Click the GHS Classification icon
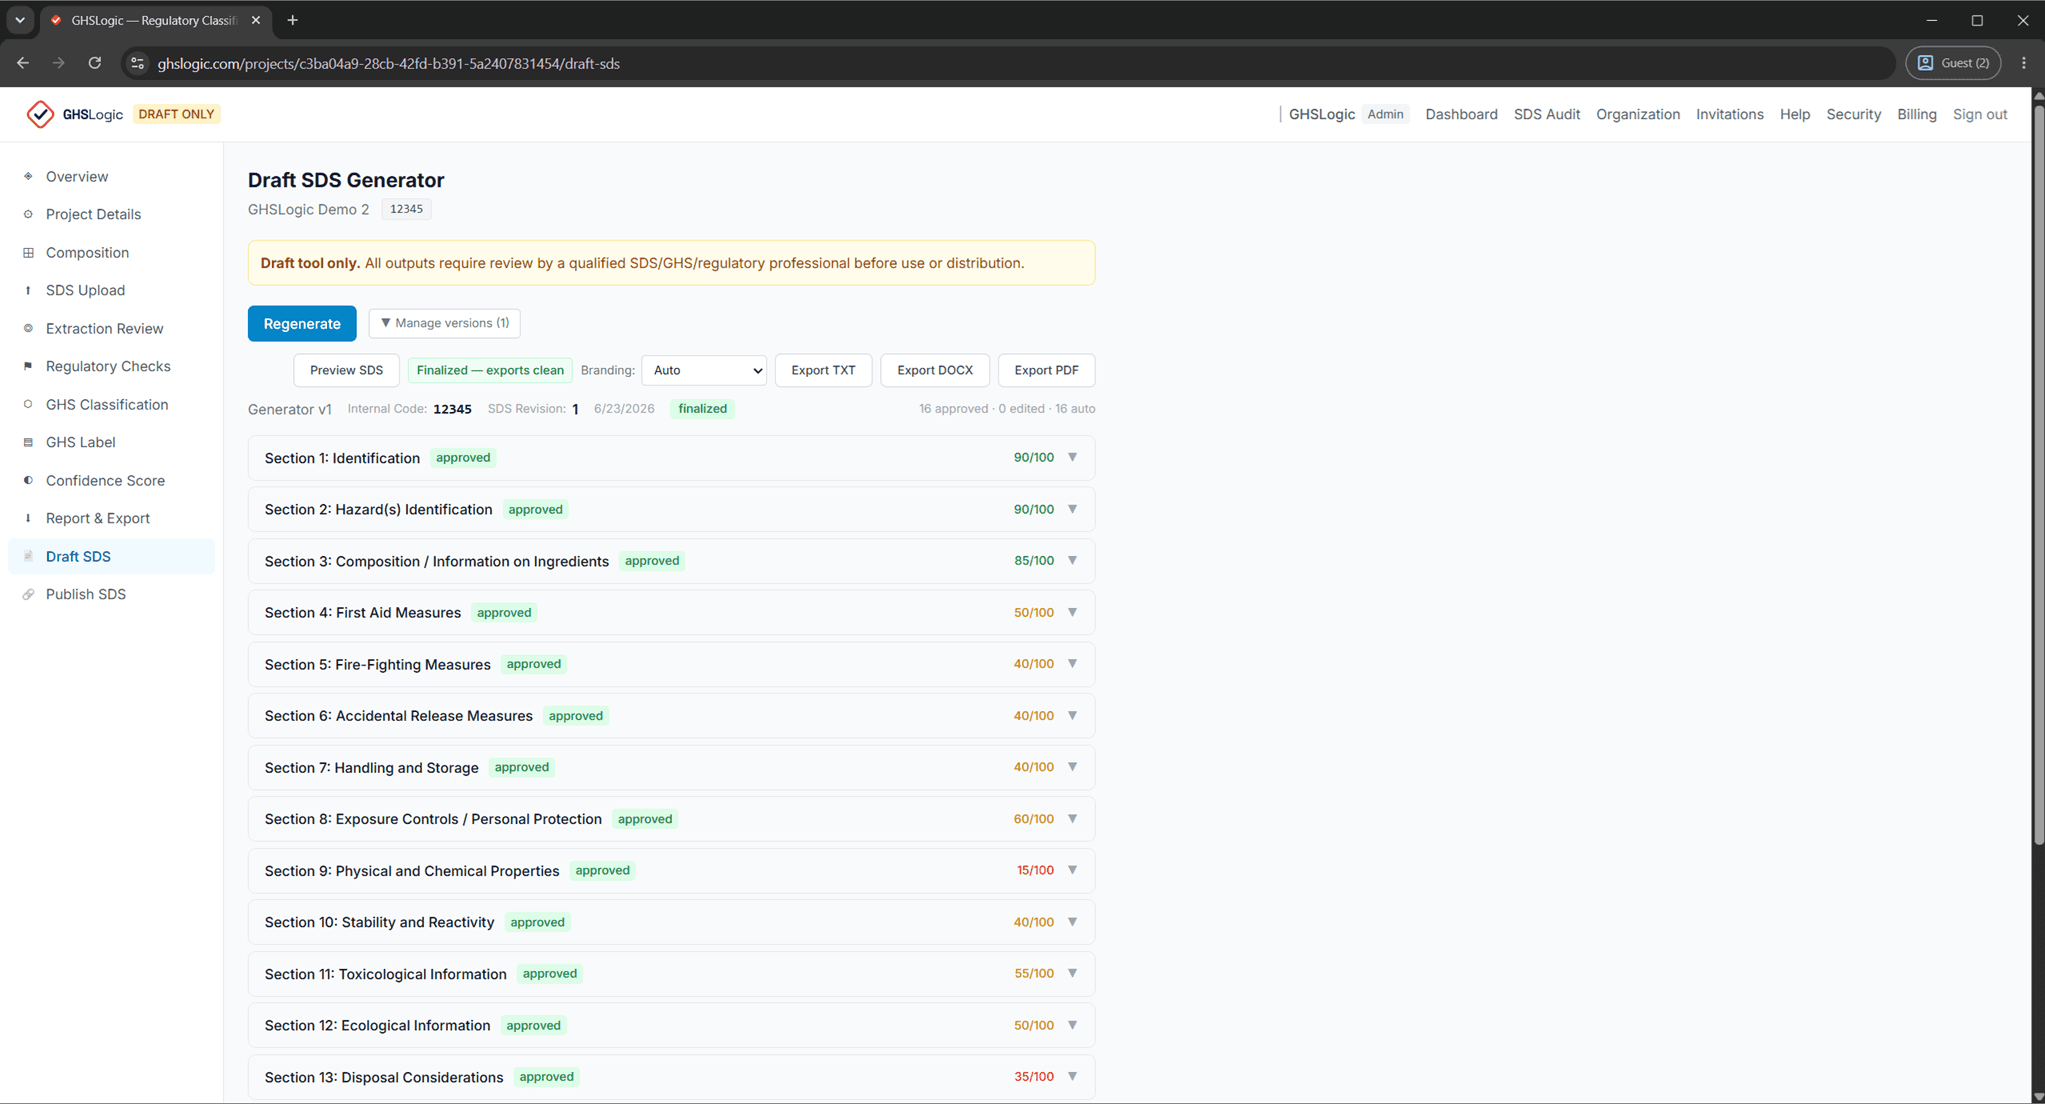This screenshot has height=1104, width=2045. pos(28,404)
